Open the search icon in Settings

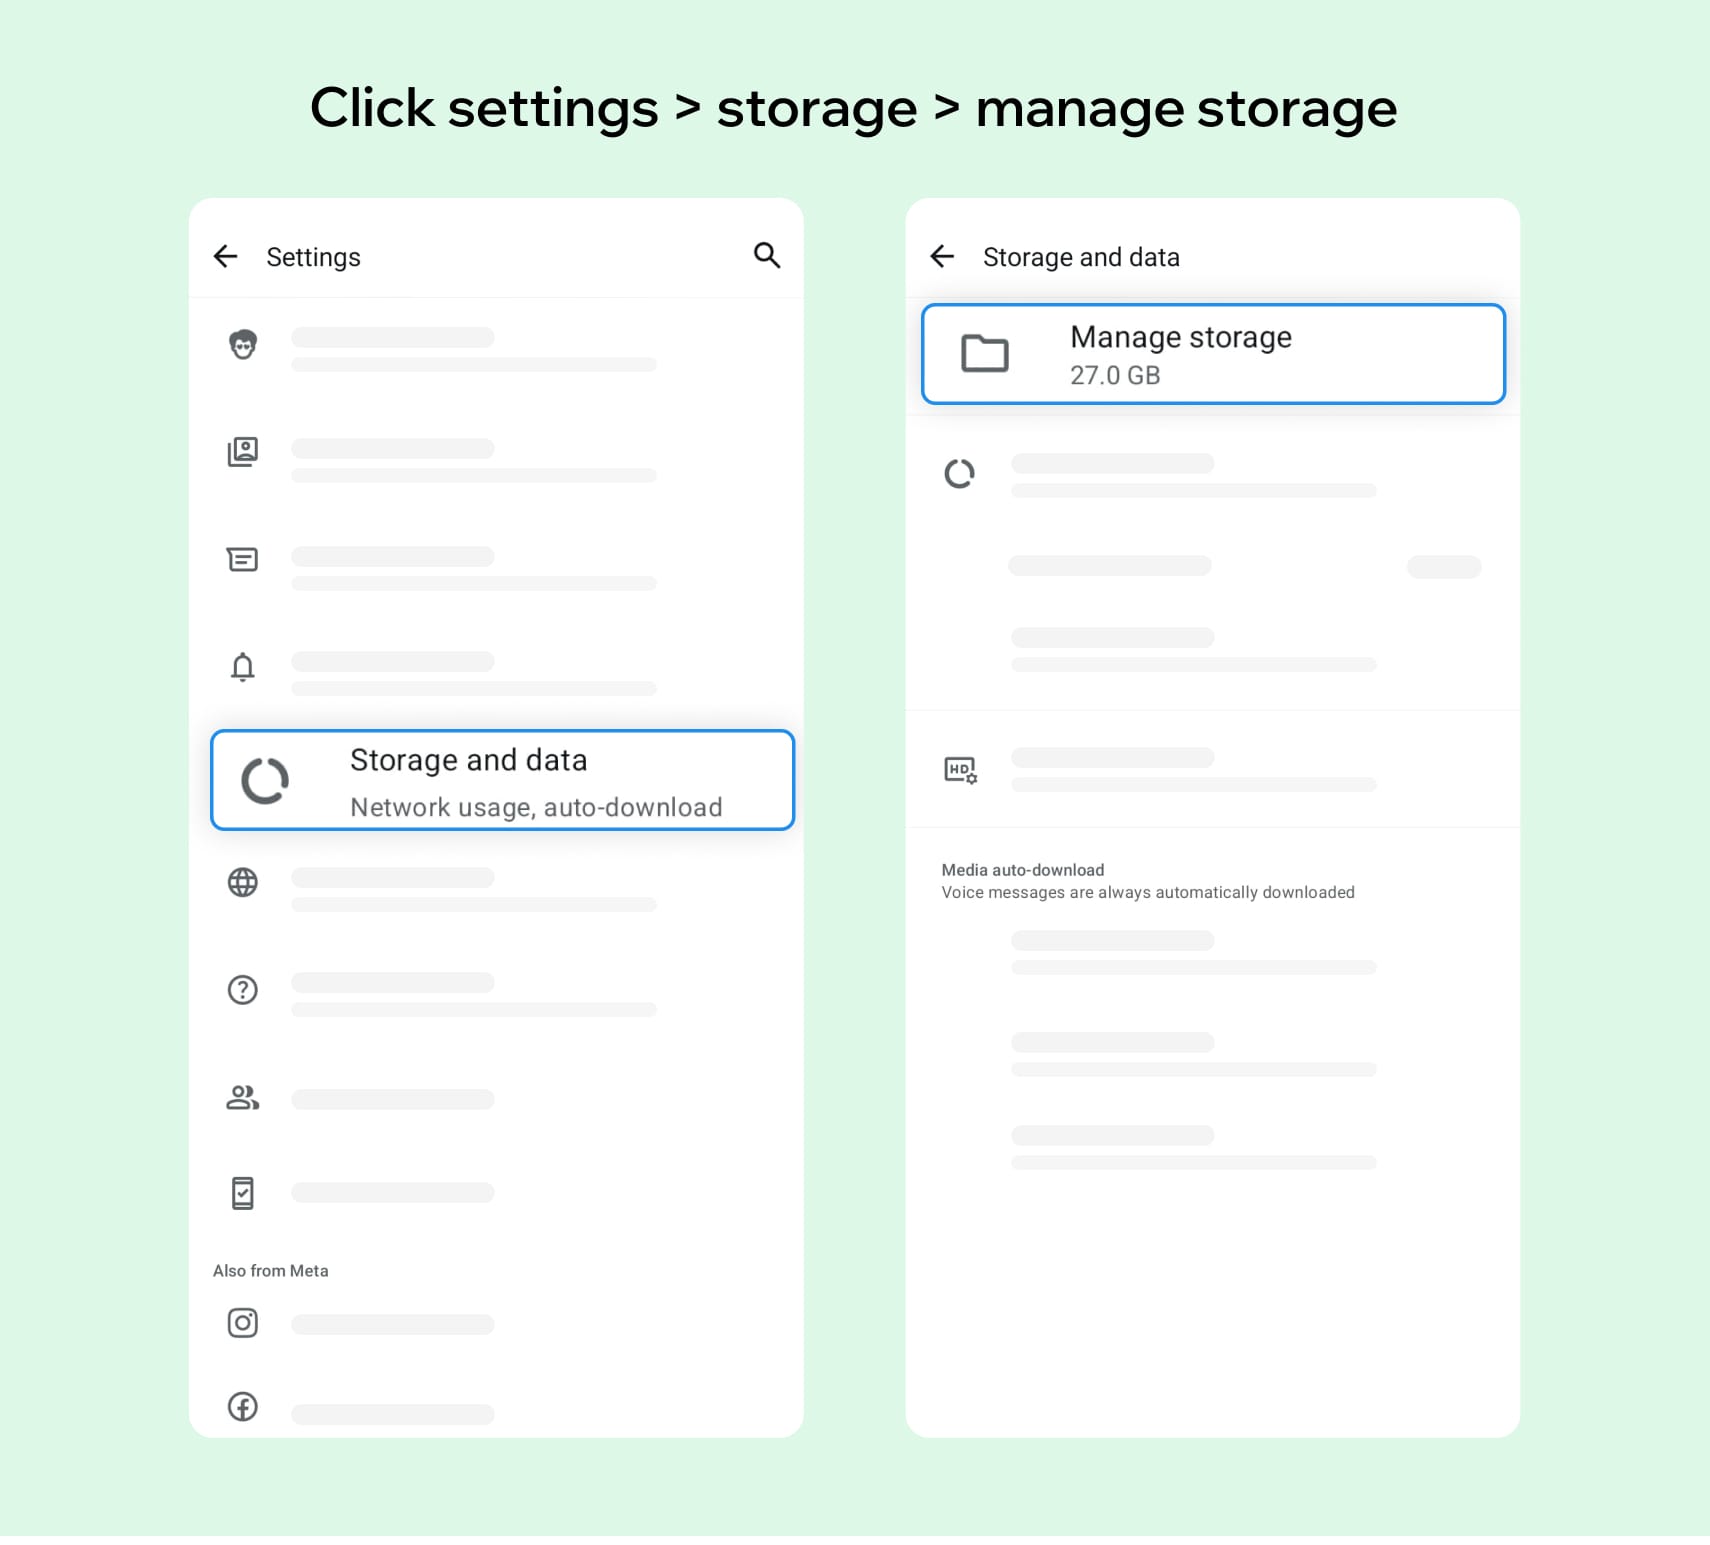tap(766, 256)
